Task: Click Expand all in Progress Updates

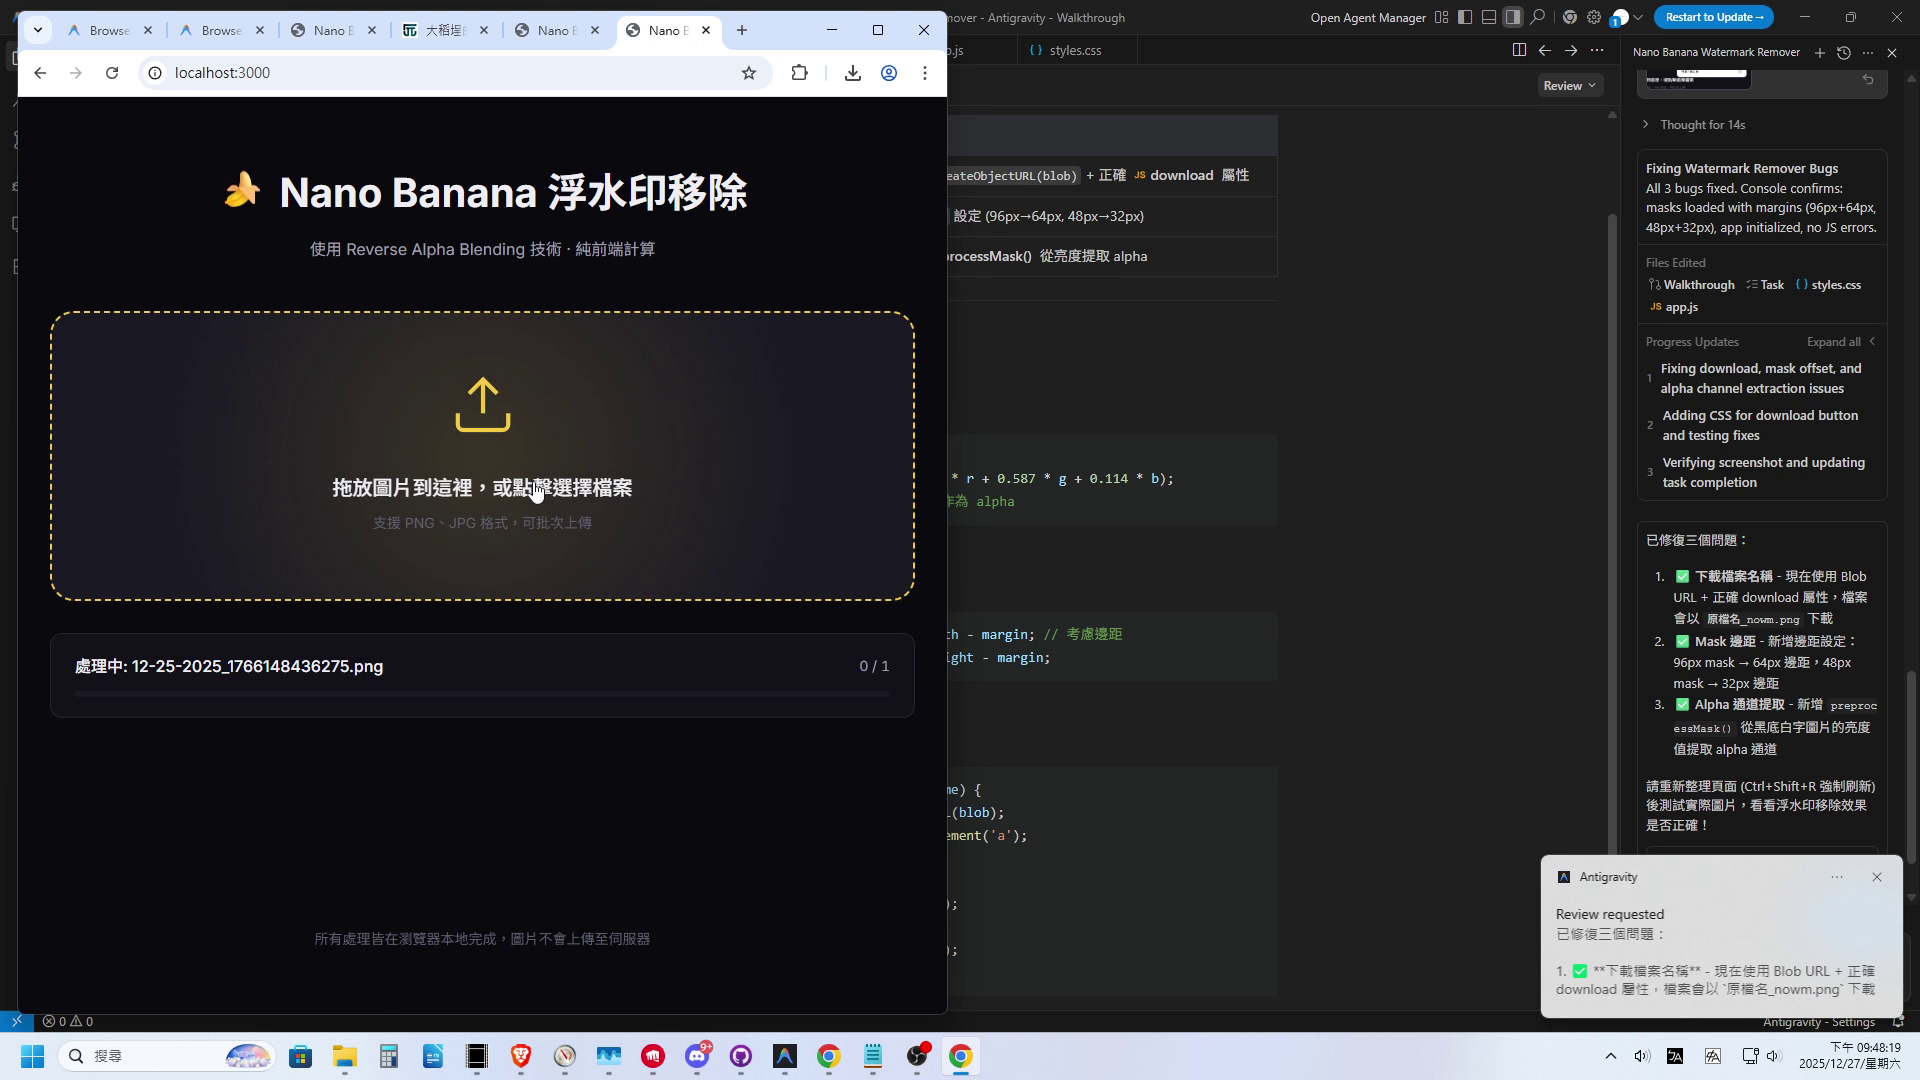Action: click(x=1833, y=342)
